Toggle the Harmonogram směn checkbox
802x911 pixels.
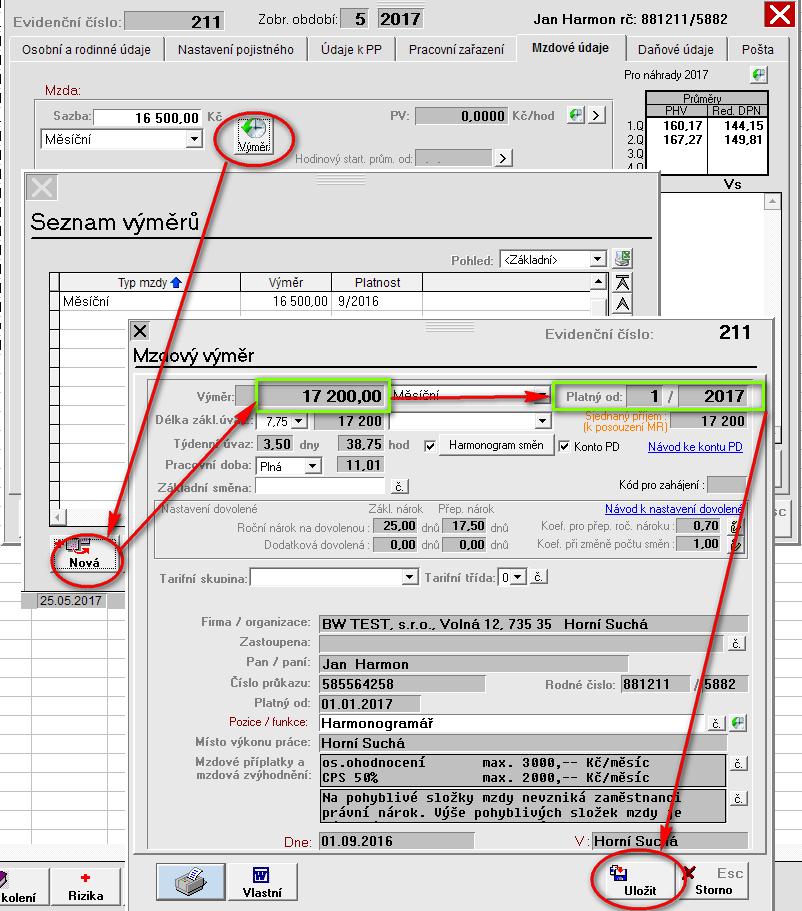coord(429,446)
